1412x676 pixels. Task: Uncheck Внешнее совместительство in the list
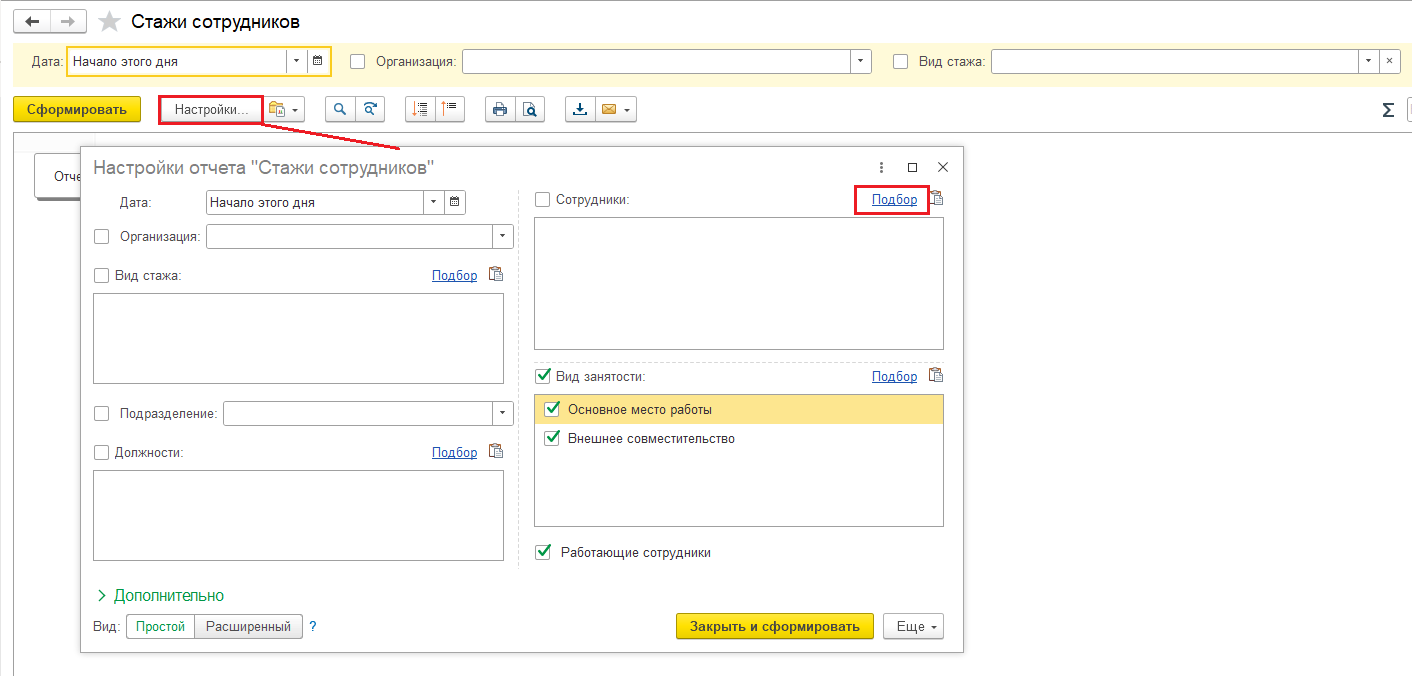552,438
